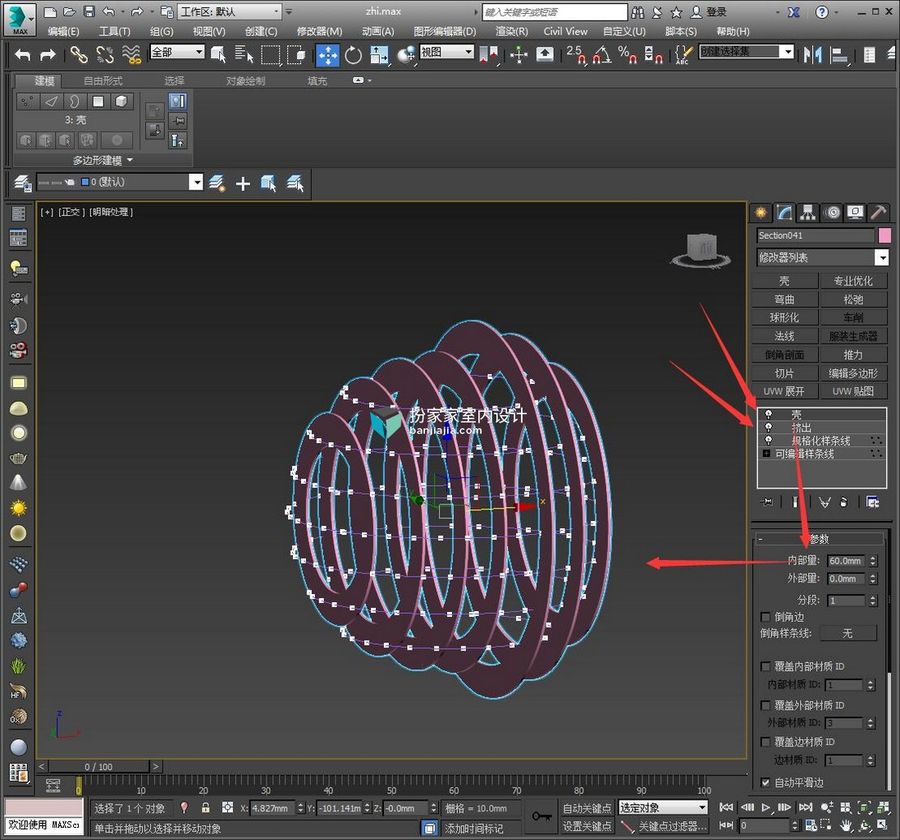Click the Mirror tool icon
The image size is (900, 840).
pyautogui.click(x=812, y=55)
